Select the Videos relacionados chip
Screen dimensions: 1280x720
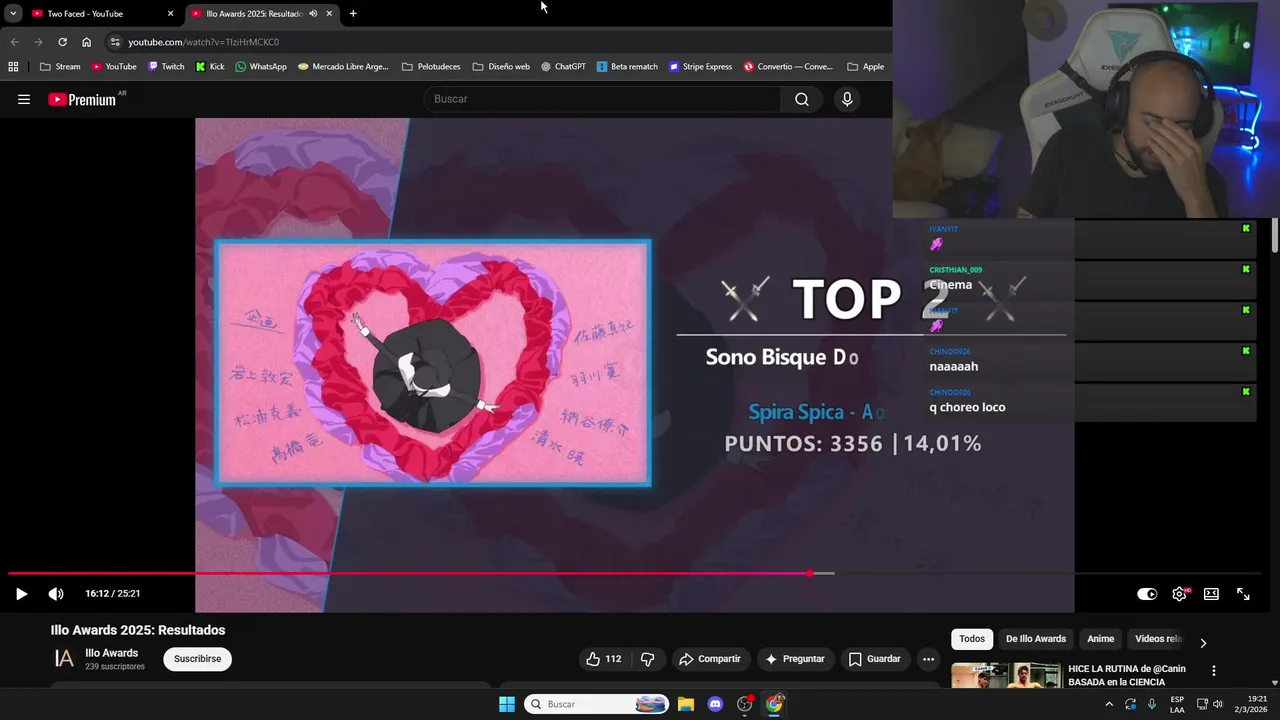coord(1158,639)
